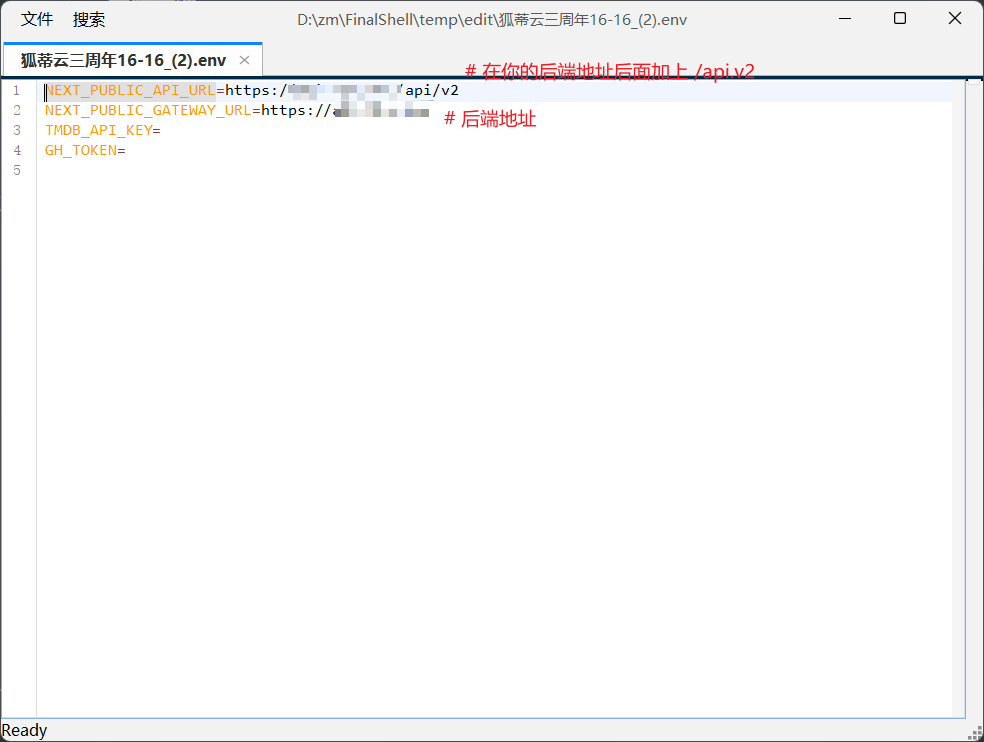Select line number 3 in the gutter

point(16,131)
